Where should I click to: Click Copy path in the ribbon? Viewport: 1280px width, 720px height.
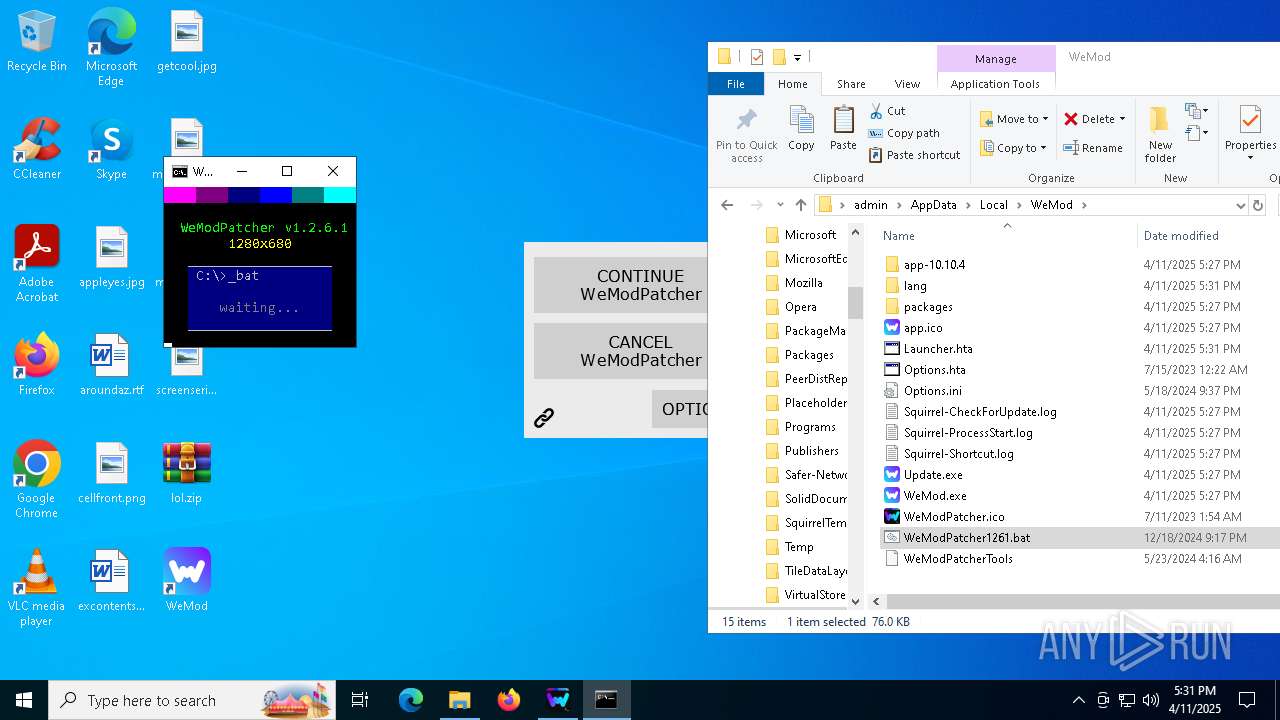pyautogui.click(x=904, y=133)
